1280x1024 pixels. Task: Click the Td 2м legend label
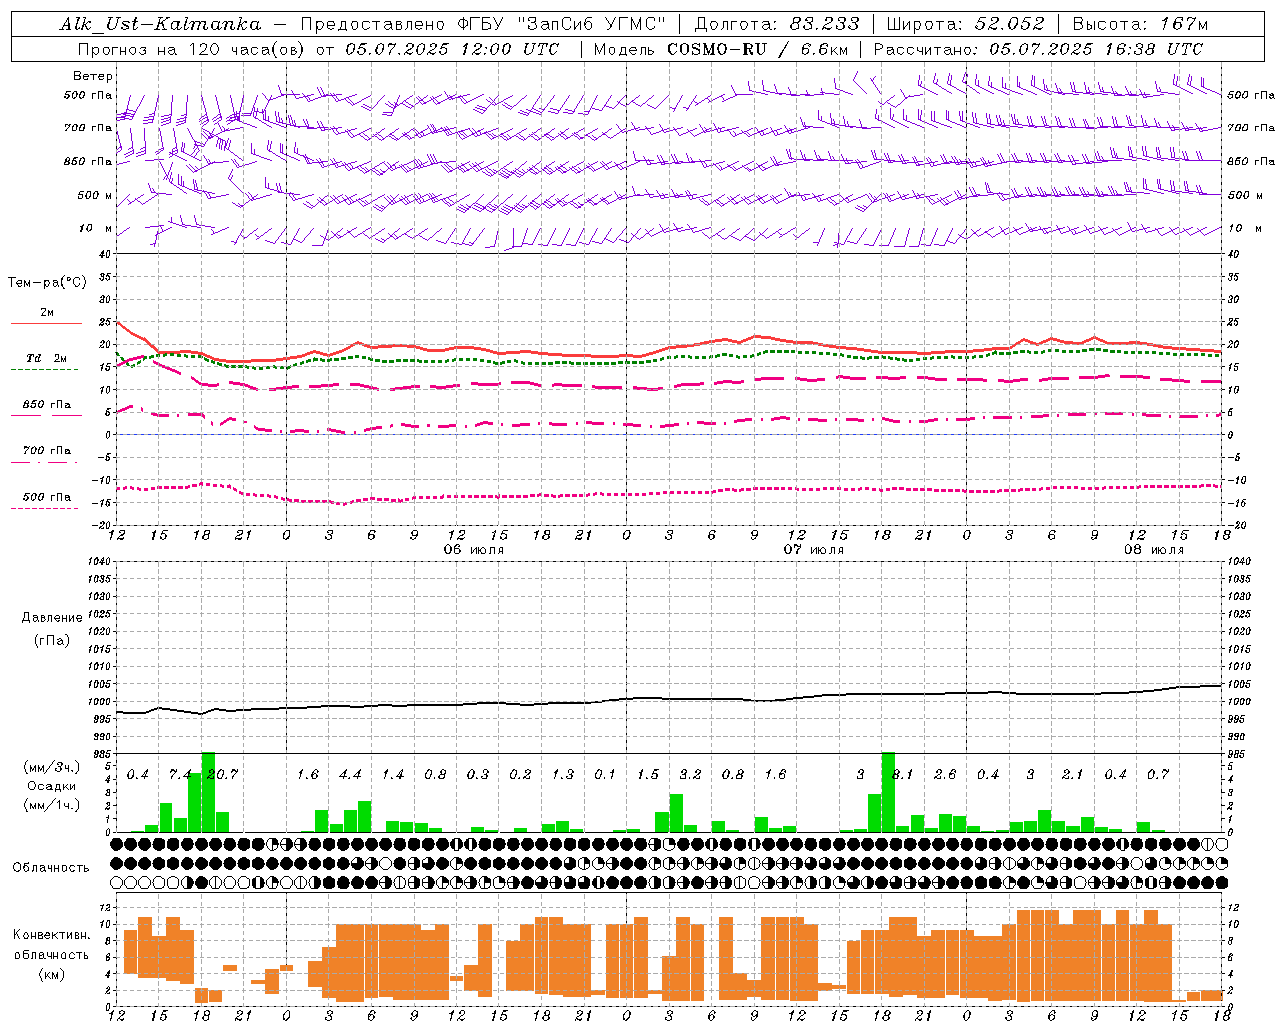(x=47, y=358)
